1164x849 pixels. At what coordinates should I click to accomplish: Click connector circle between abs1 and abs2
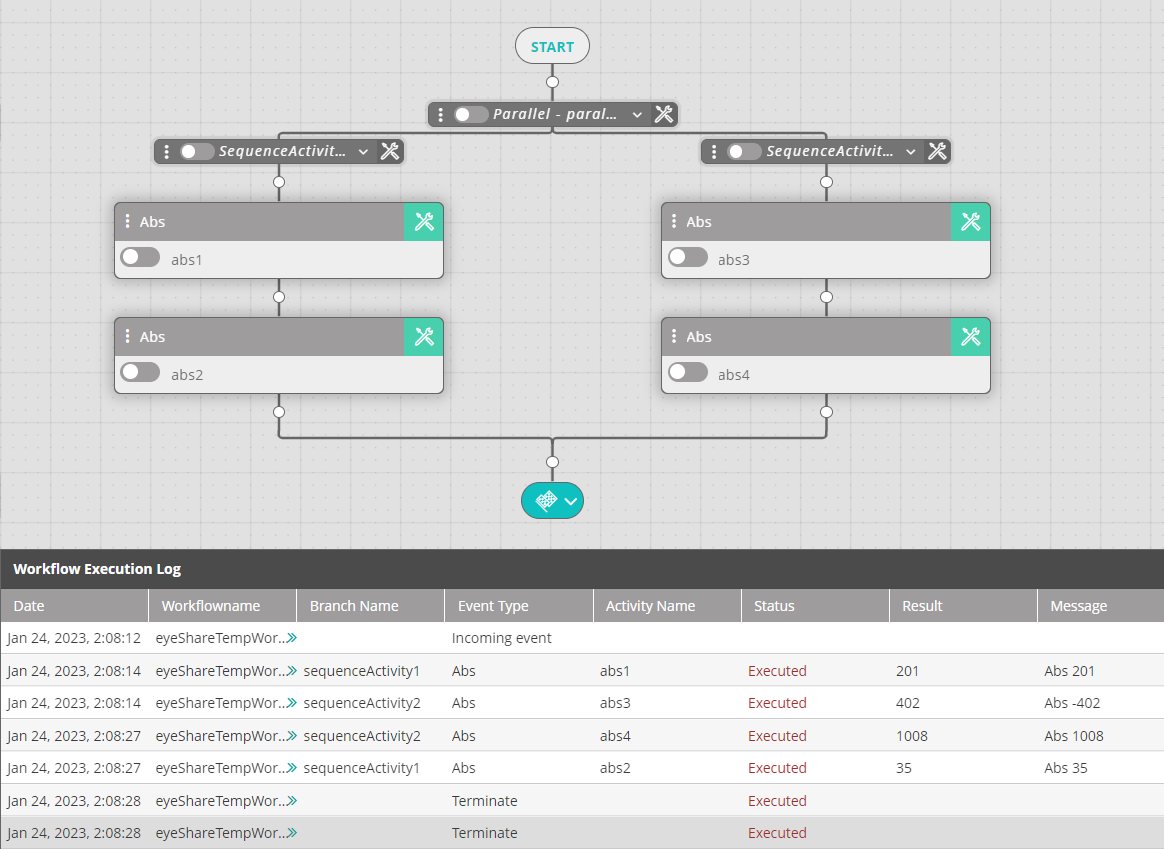click(x=279, y=297)
